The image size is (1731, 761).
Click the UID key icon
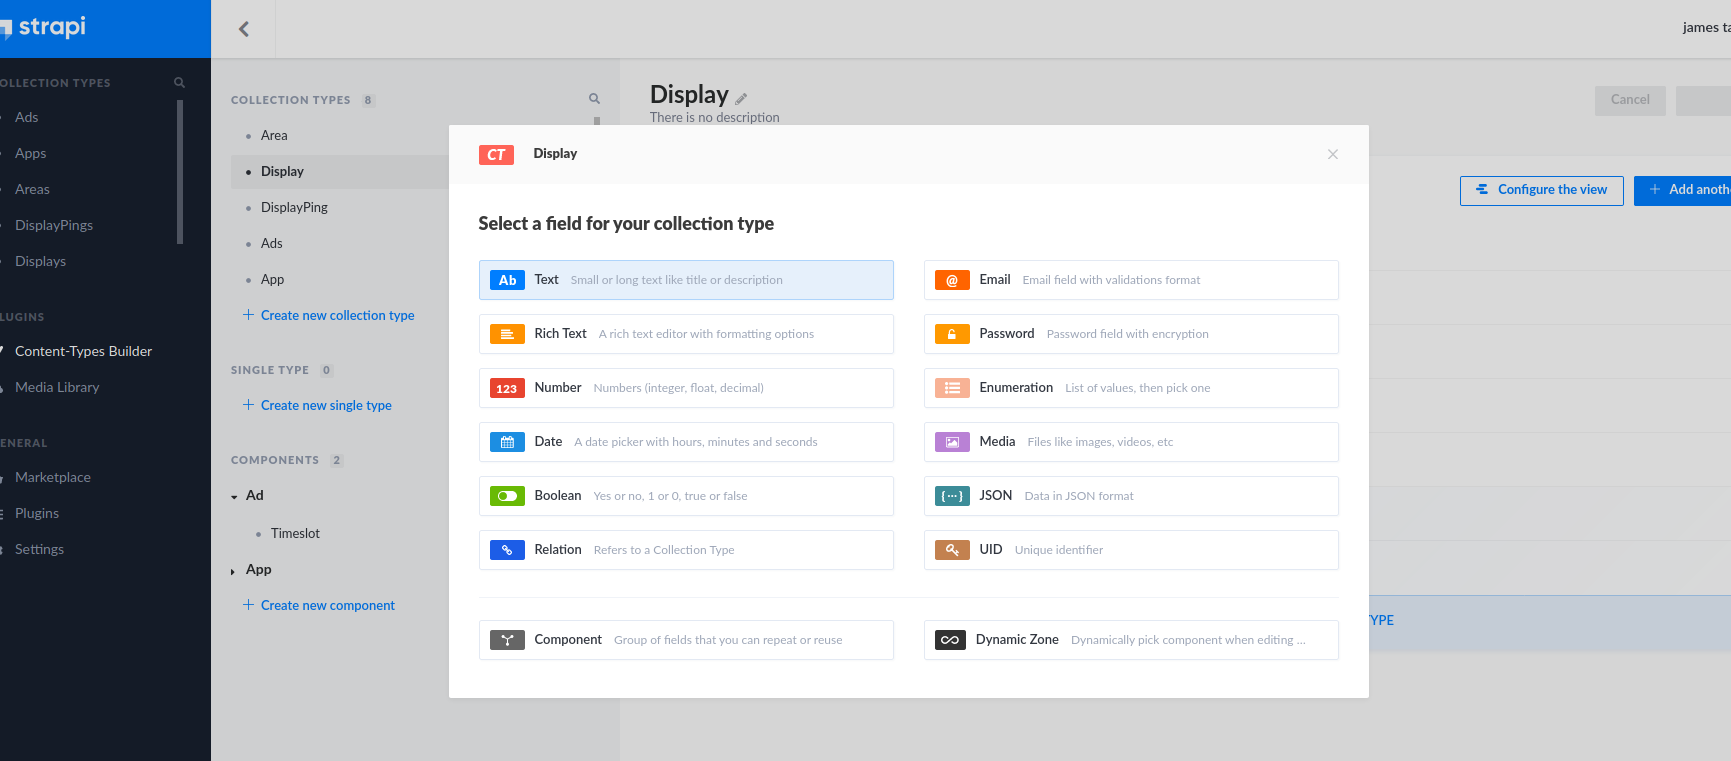(x=952, y=550)
